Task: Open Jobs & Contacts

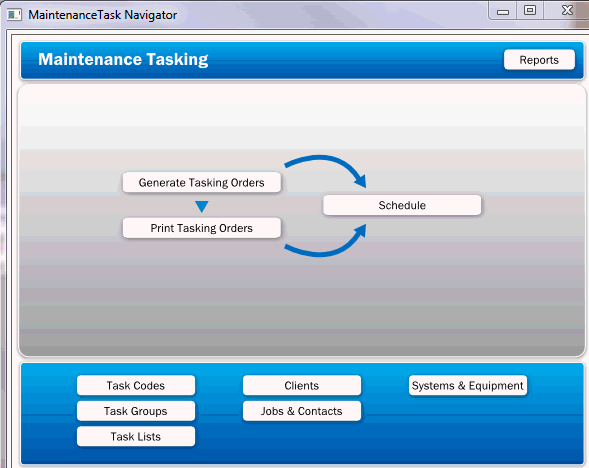Action: 302,411
